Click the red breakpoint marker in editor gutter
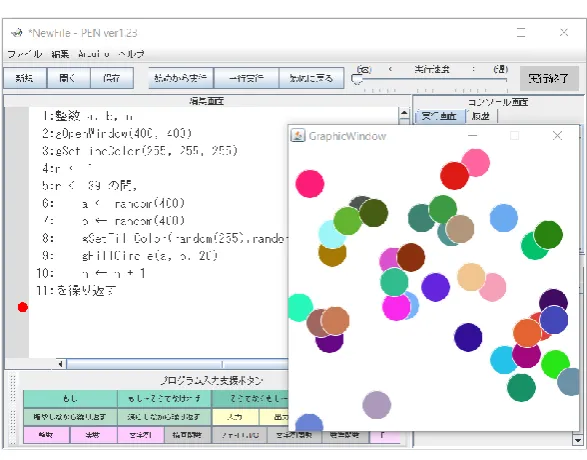 (x=23, y=307)
